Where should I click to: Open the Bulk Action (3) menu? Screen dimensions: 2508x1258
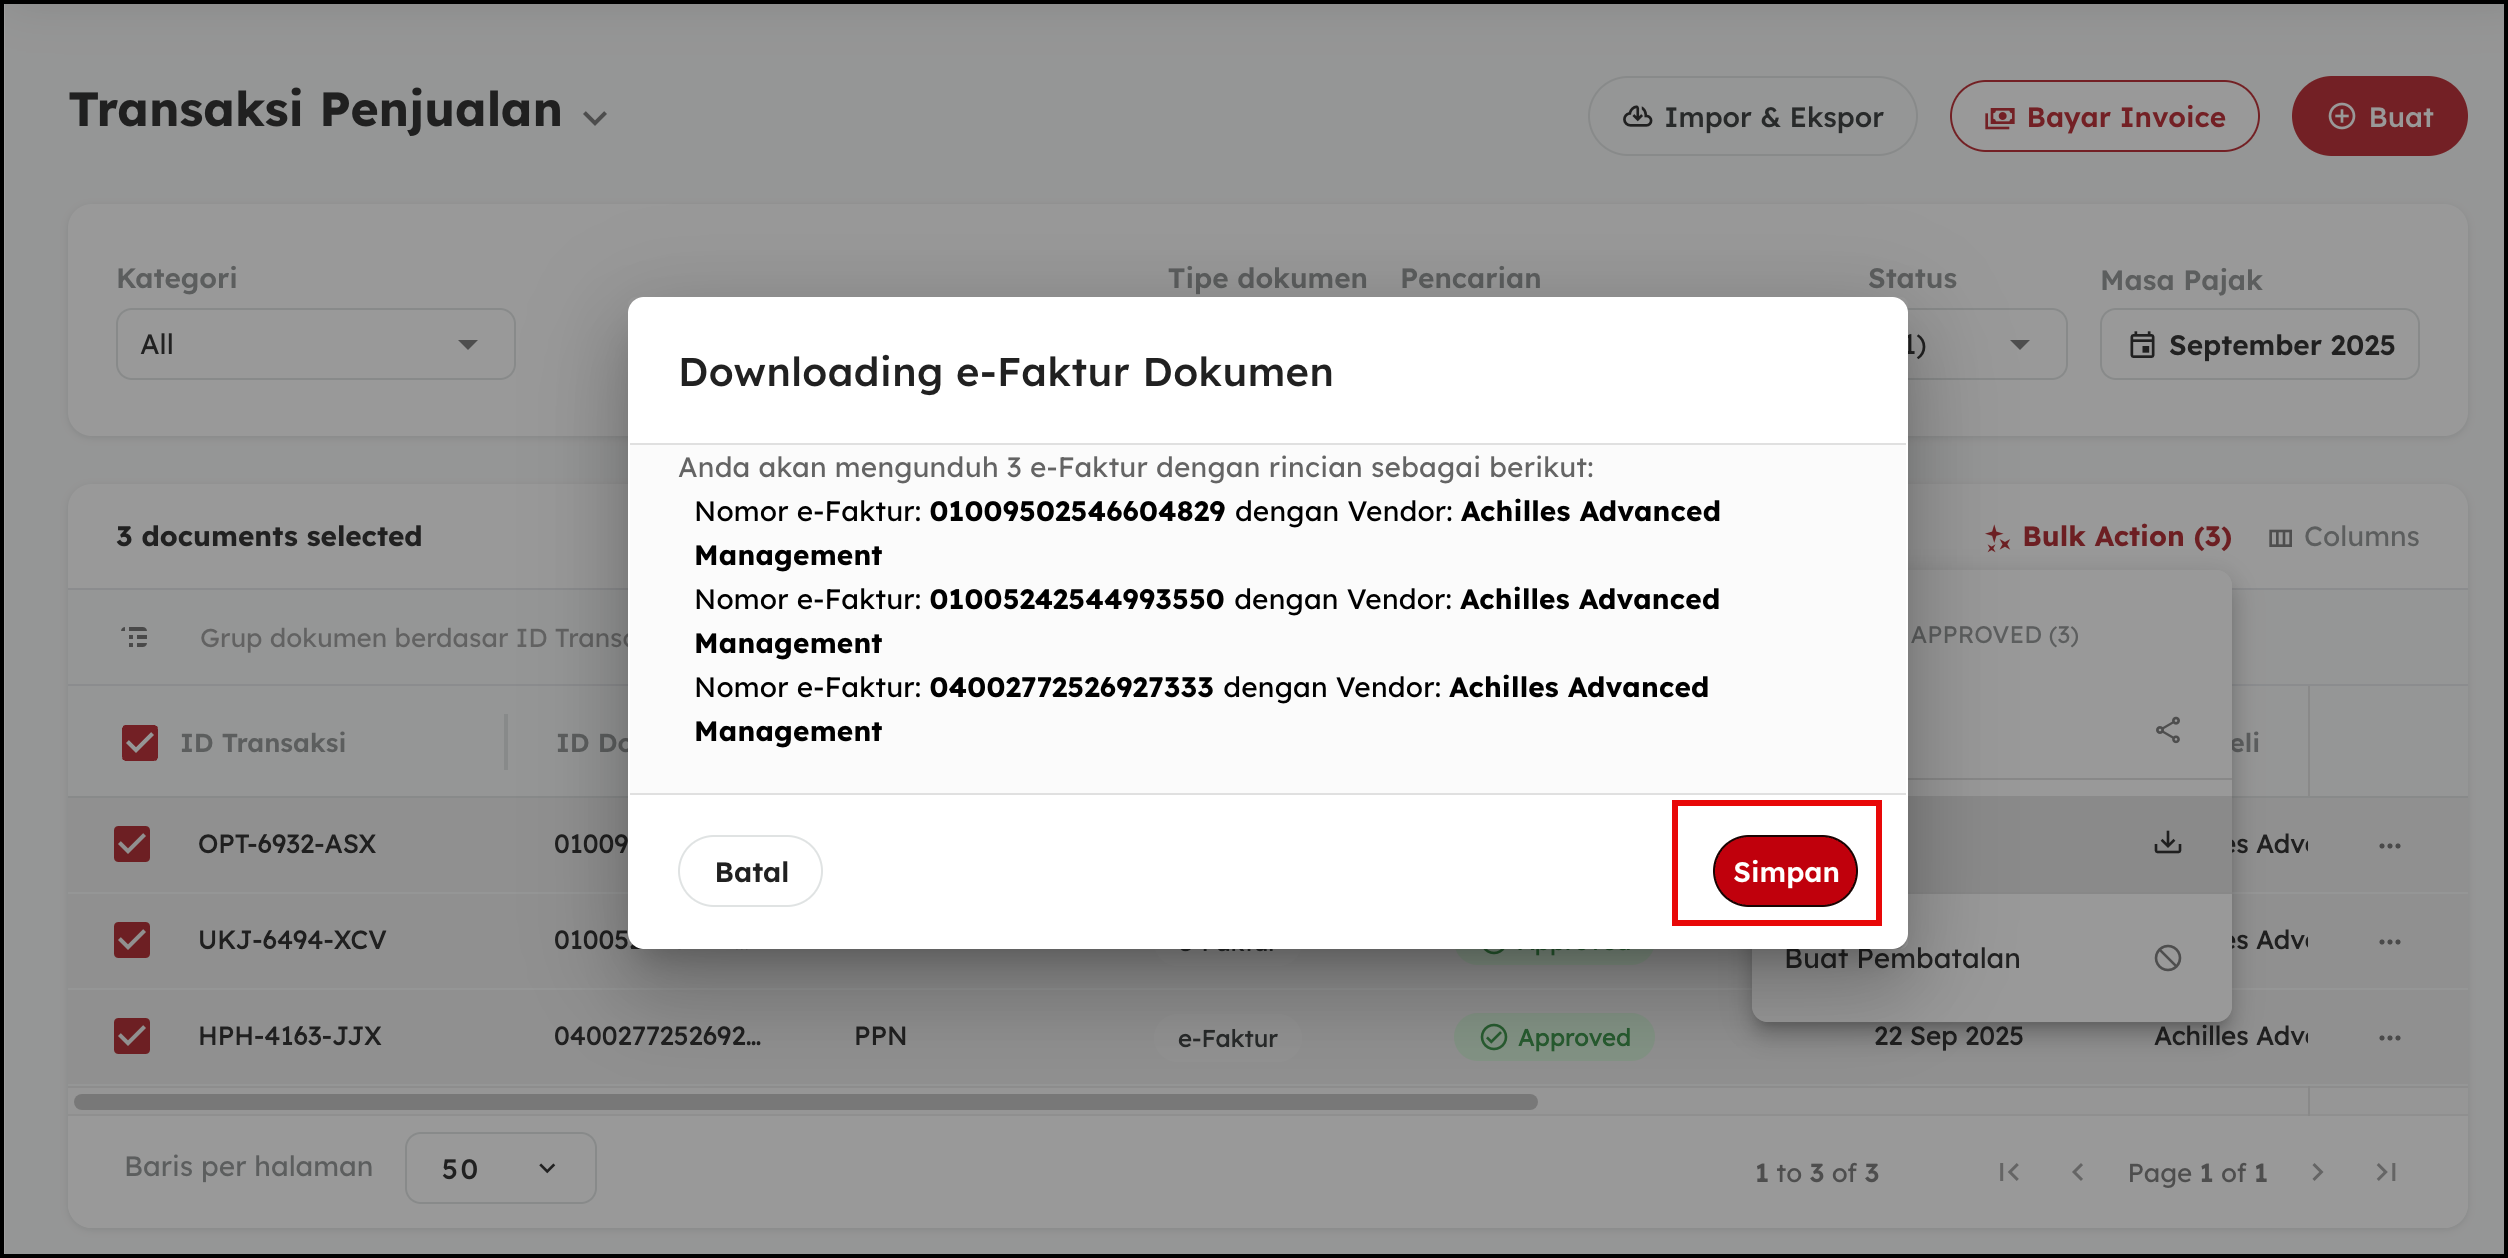(2108, 537)
